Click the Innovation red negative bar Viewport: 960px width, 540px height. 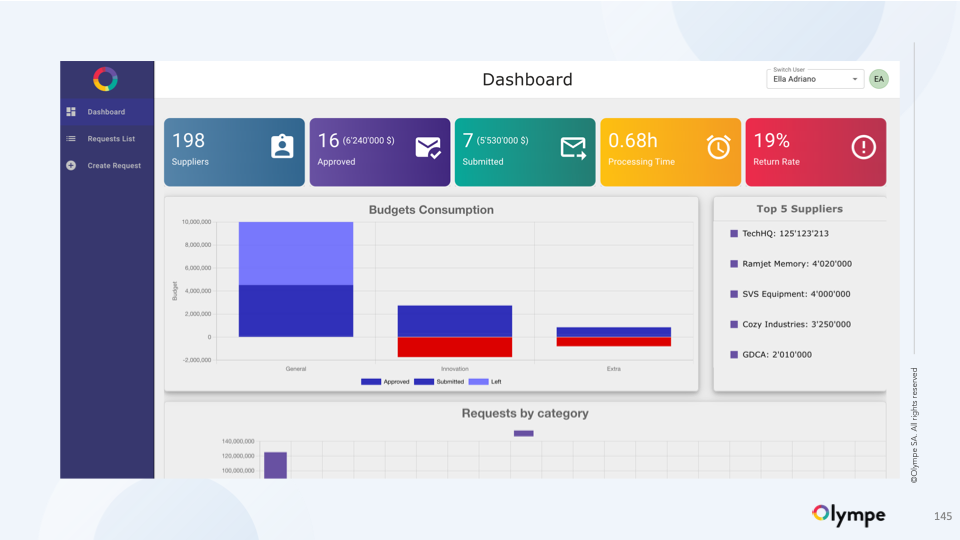coord(455,347)
